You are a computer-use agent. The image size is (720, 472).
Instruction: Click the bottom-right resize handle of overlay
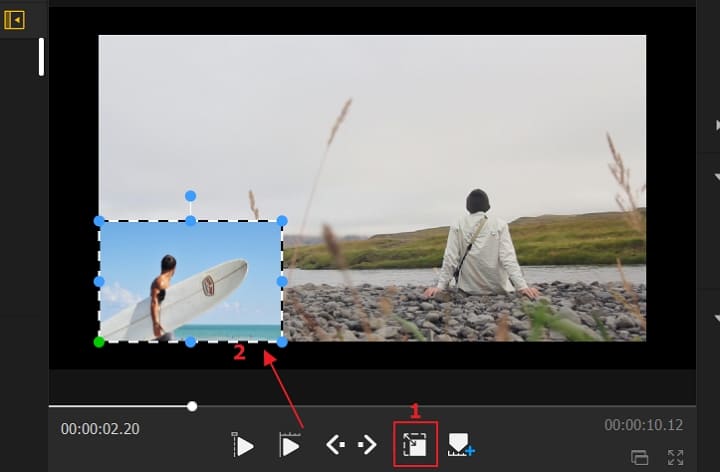pos(282,342)
